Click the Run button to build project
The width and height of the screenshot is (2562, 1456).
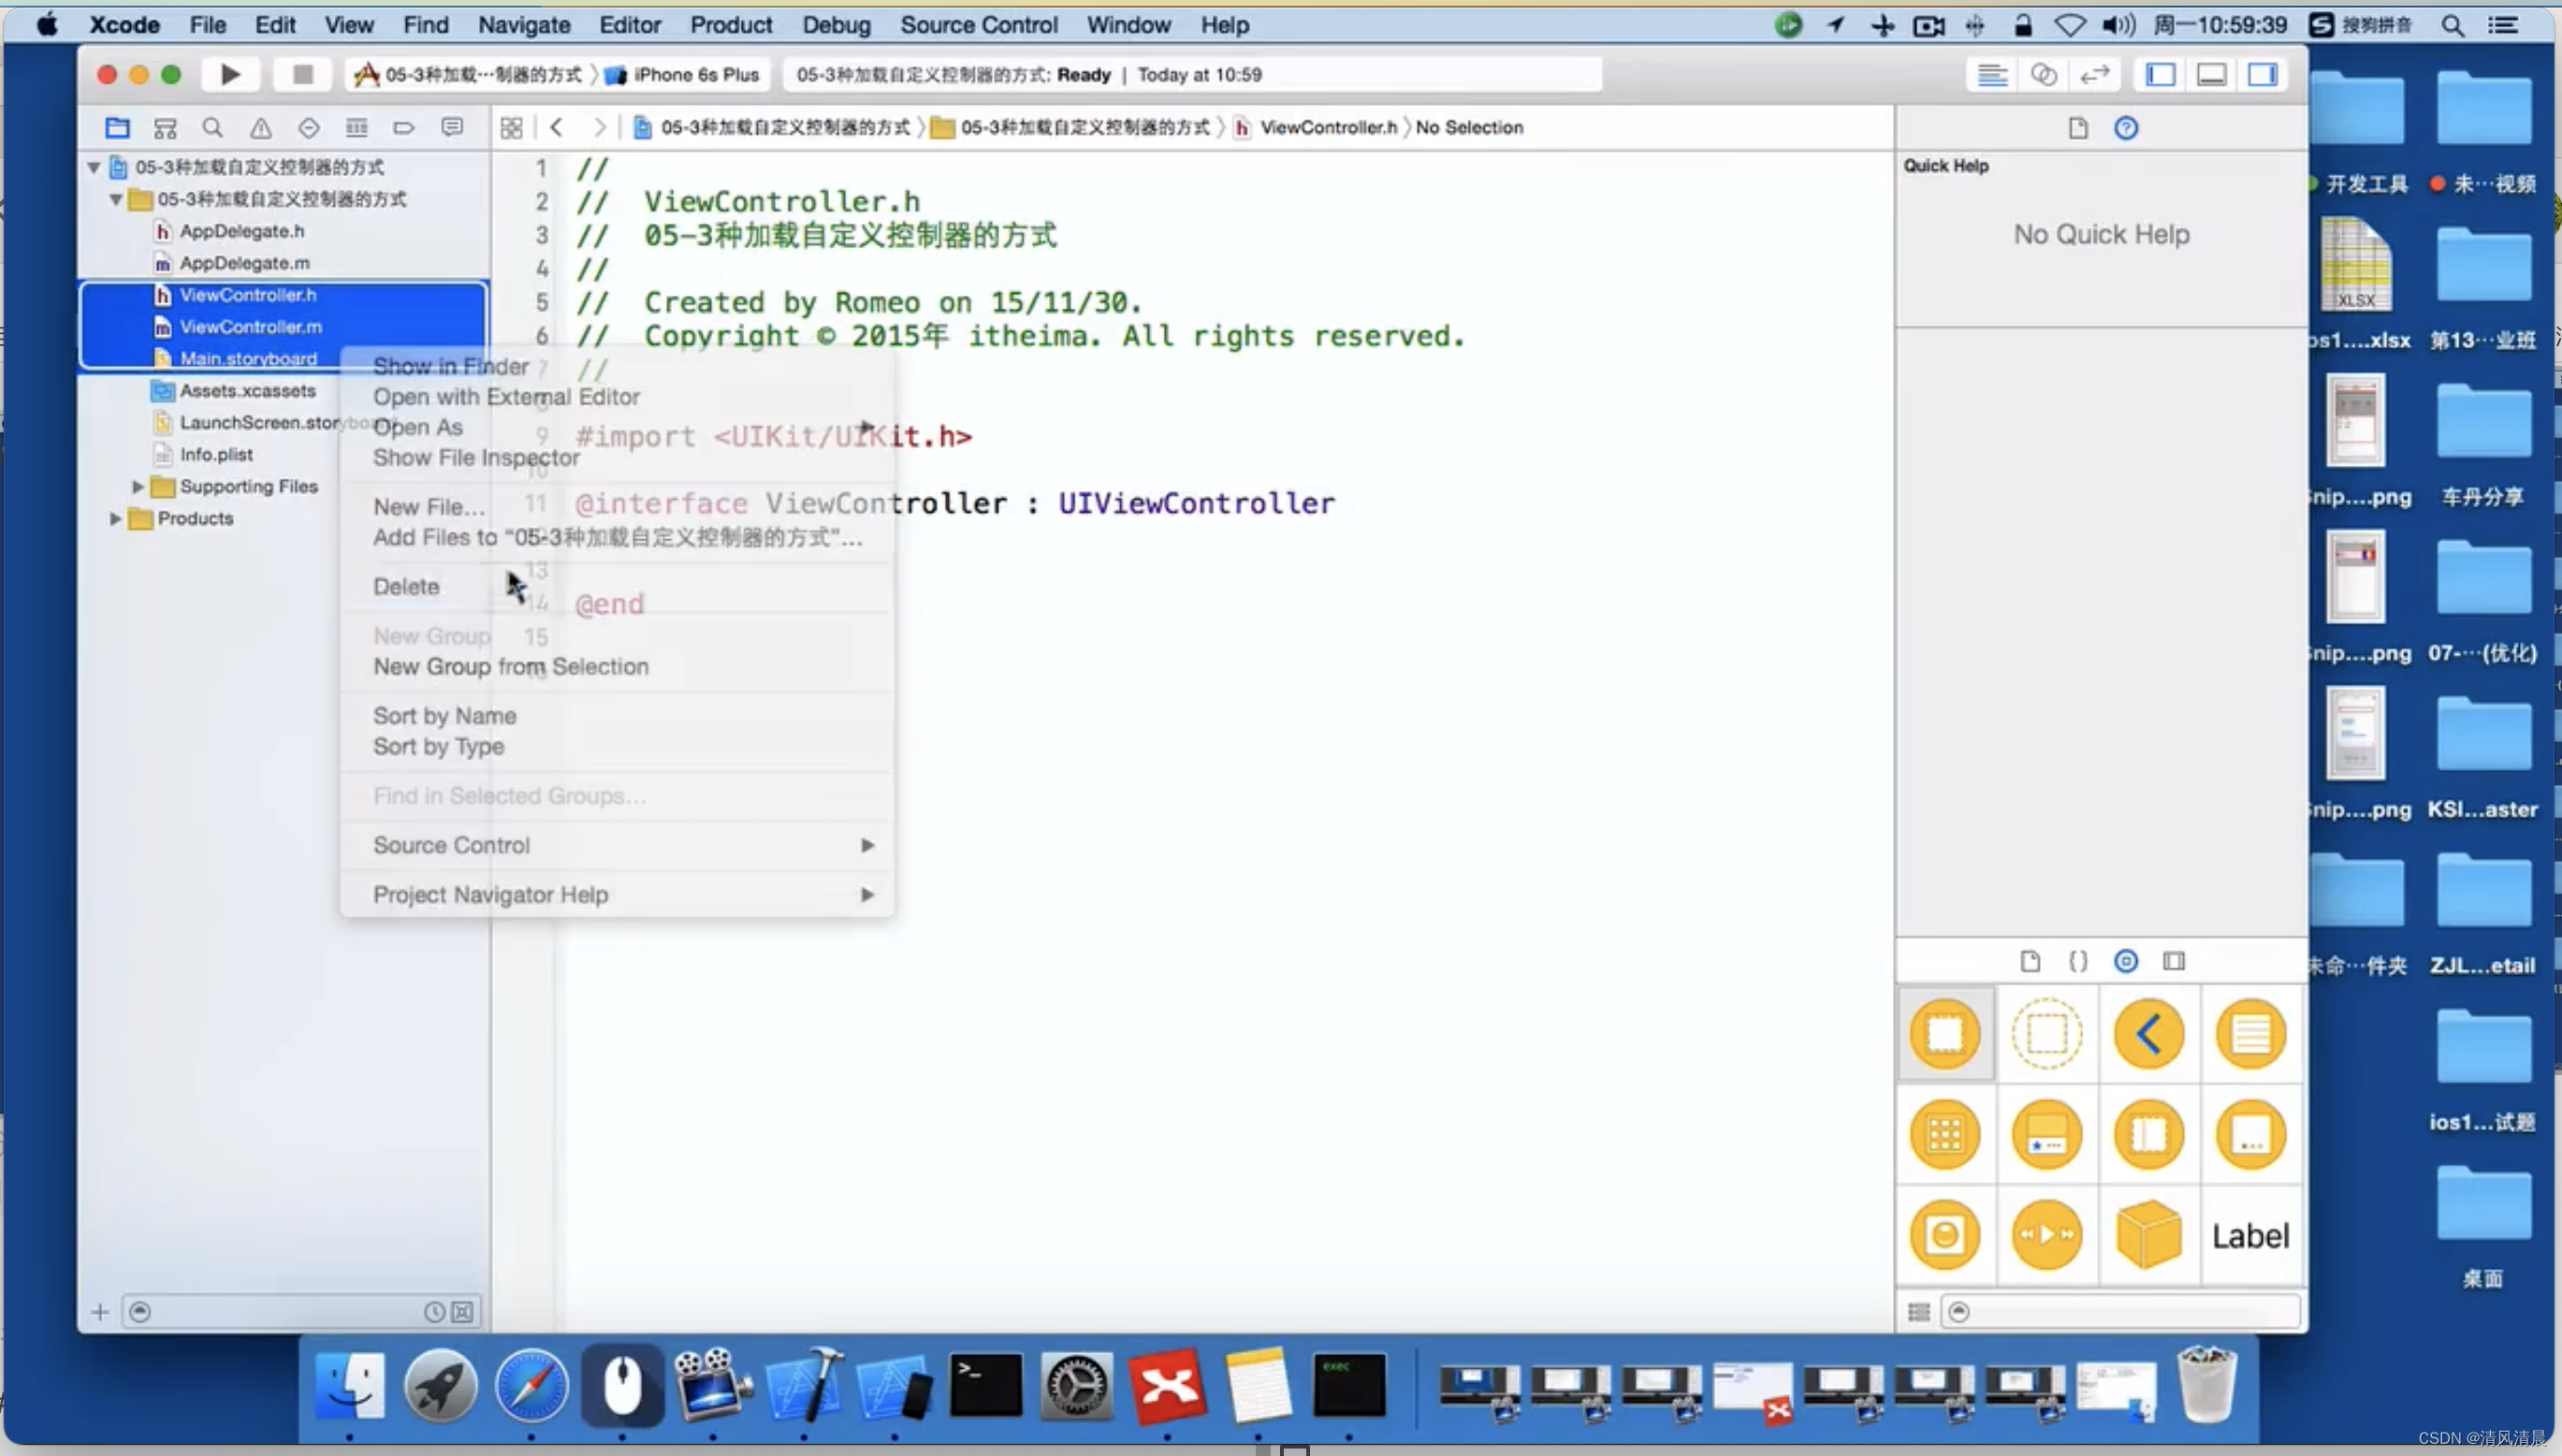230,74
